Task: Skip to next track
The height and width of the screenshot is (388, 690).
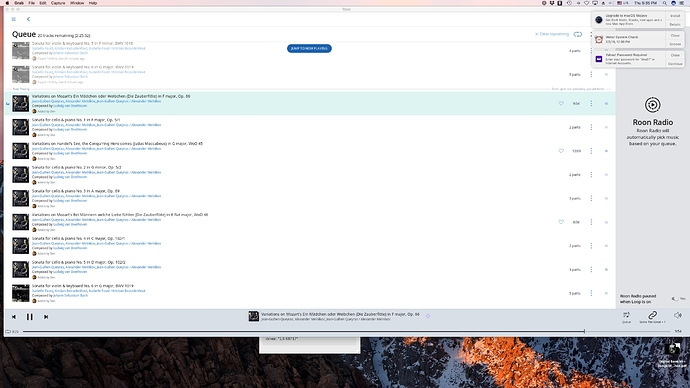Action: coord(46,317)
